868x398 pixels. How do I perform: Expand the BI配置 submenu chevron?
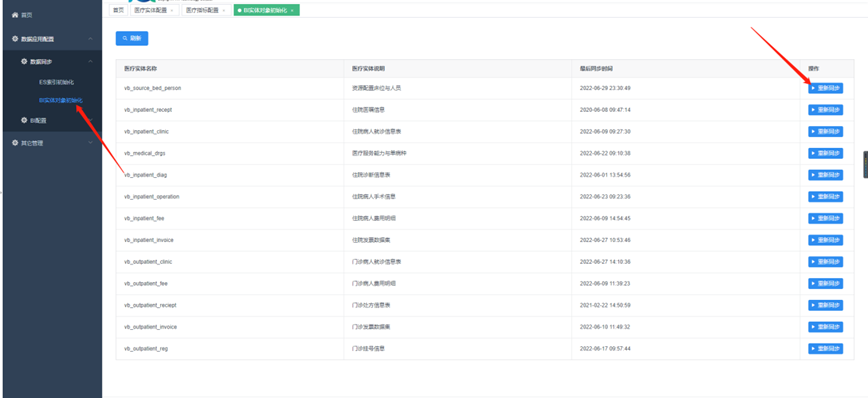(x=90, y=120)
